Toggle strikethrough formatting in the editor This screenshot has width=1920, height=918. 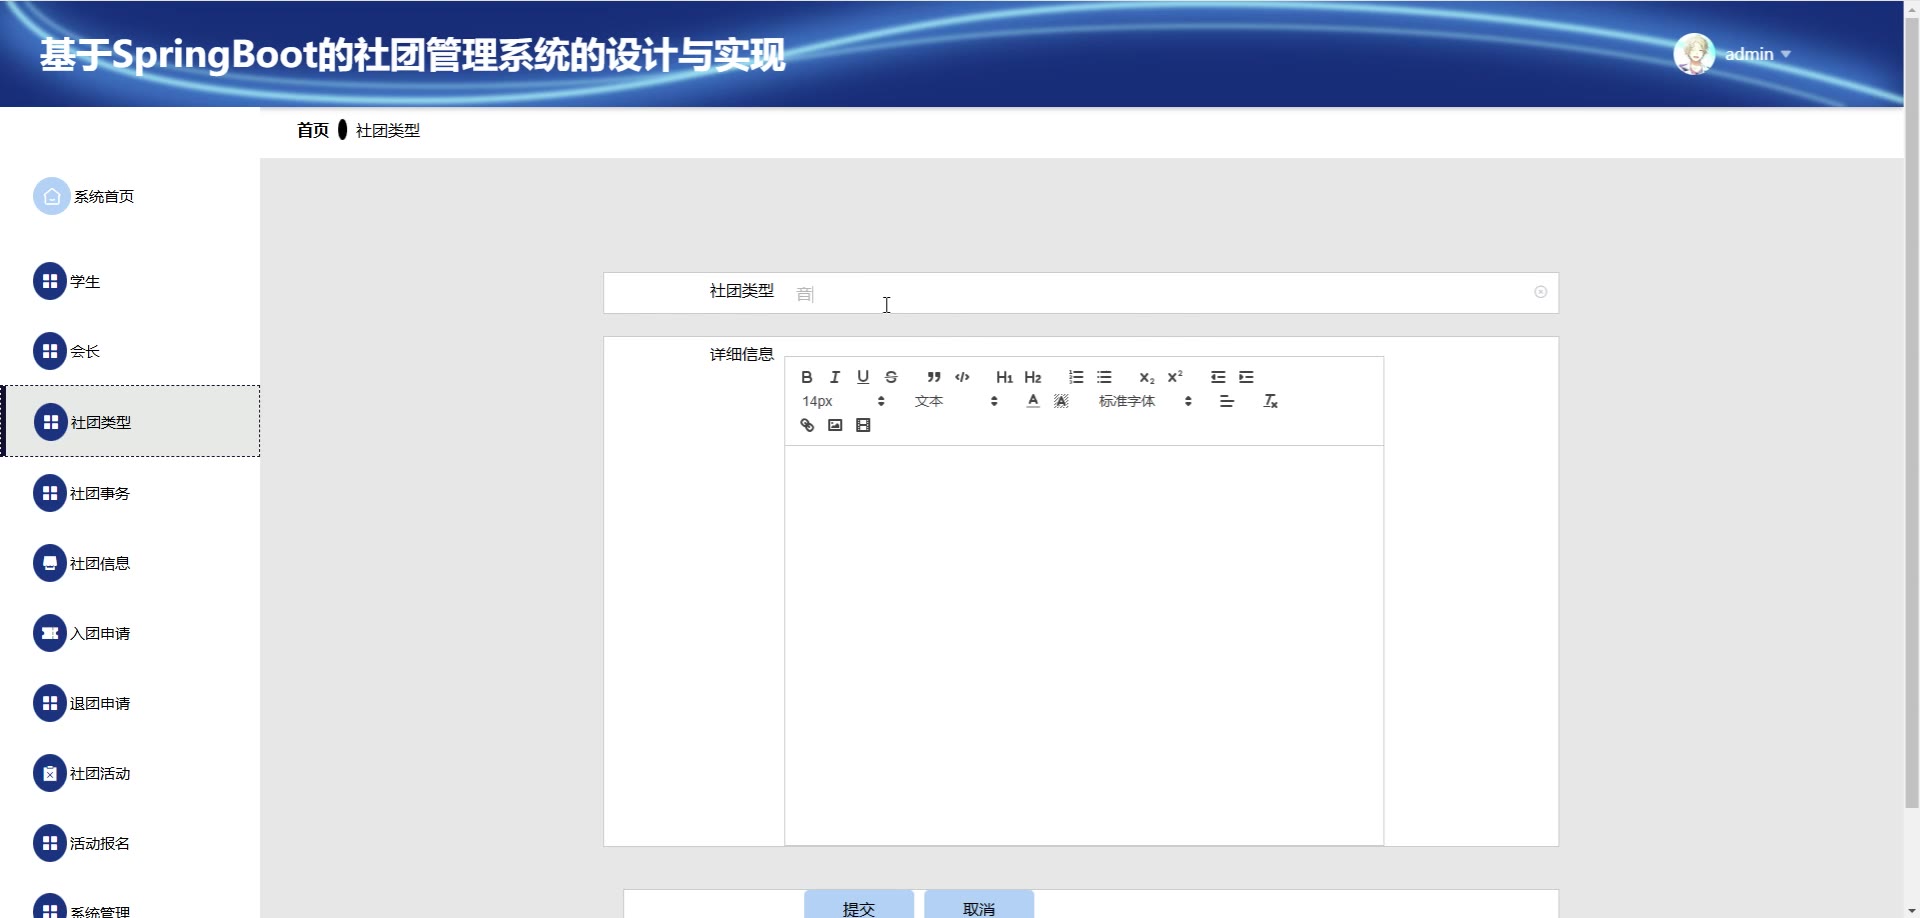point(891,377)
